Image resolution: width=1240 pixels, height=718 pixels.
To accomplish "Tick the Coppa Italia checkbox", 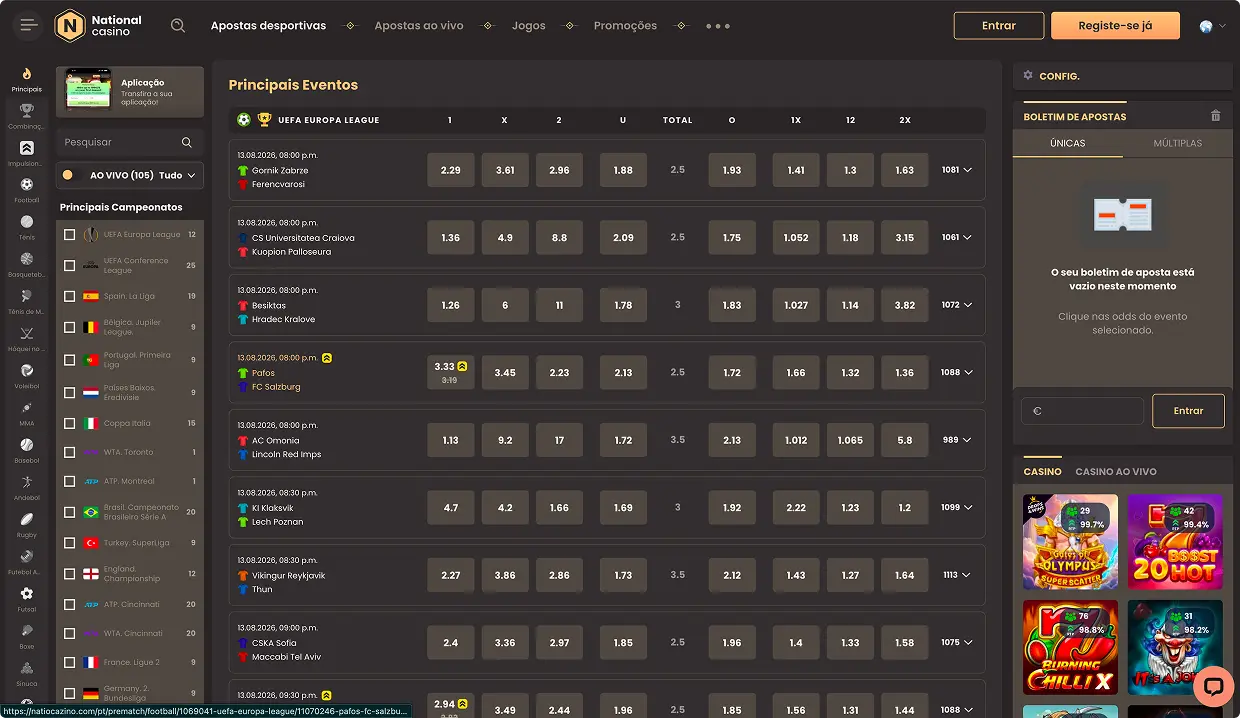I will (x=69, y=423).
